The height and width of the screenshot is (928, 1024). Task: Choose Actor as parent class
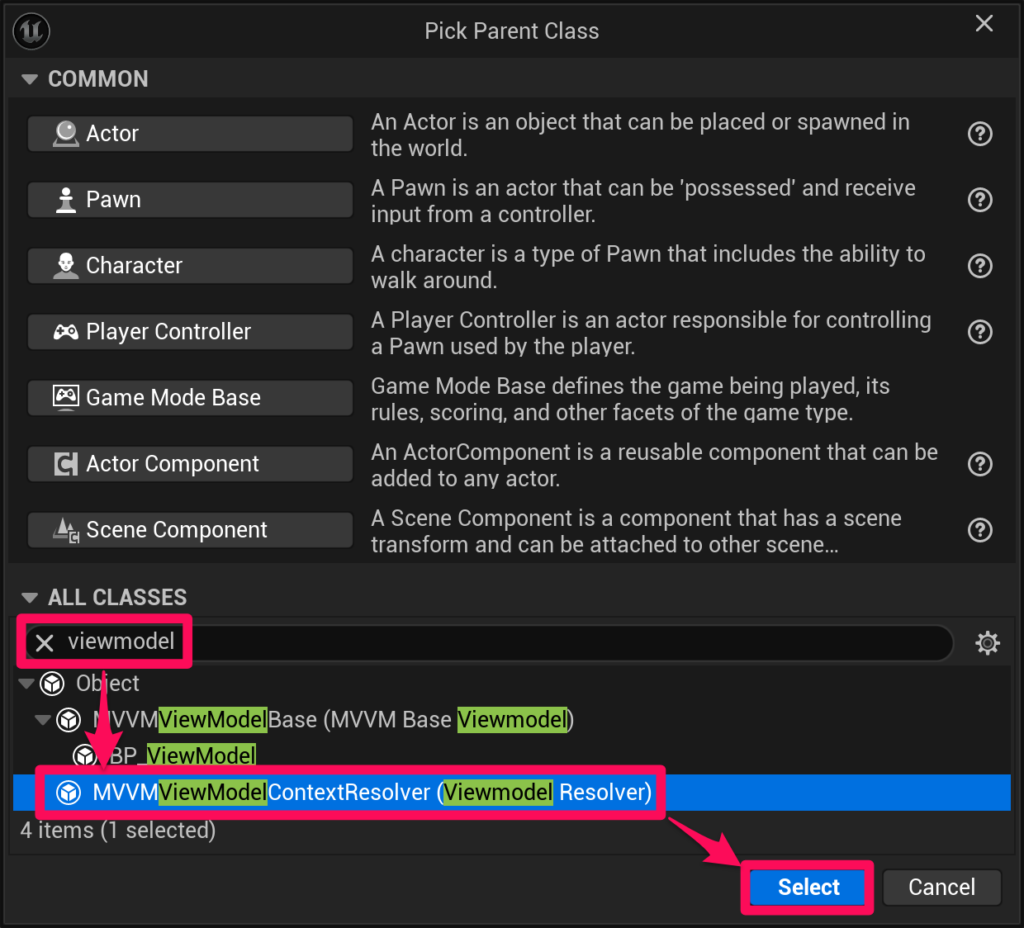190,134
